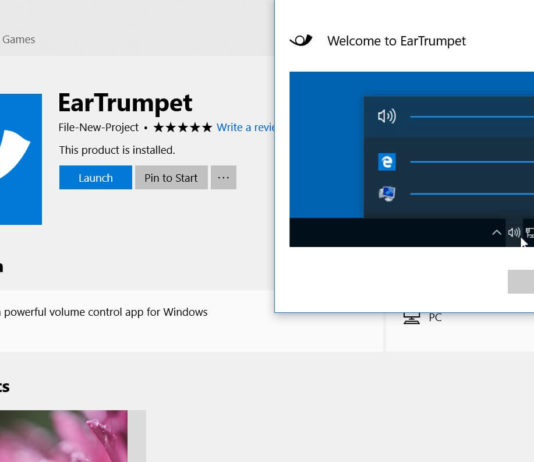Launch the EarTrumpet app
This screenshot has height=462, width=534.
coord(95,177)
